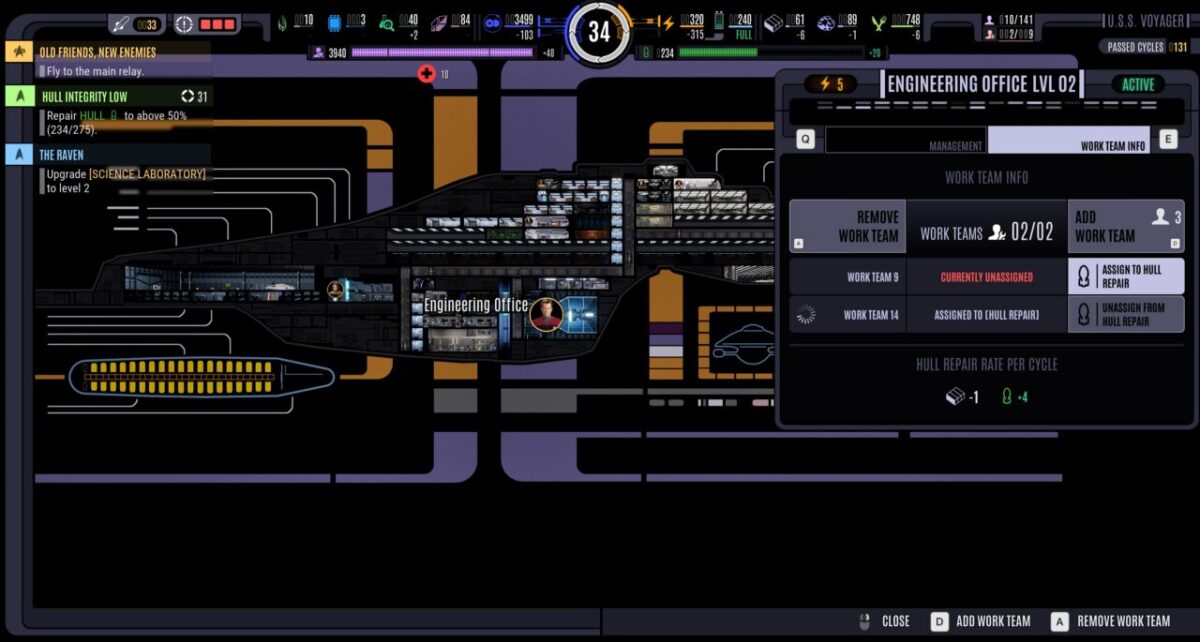Click The Raven mission icon
1200x642 pixels.
click(x=18, y=155)
